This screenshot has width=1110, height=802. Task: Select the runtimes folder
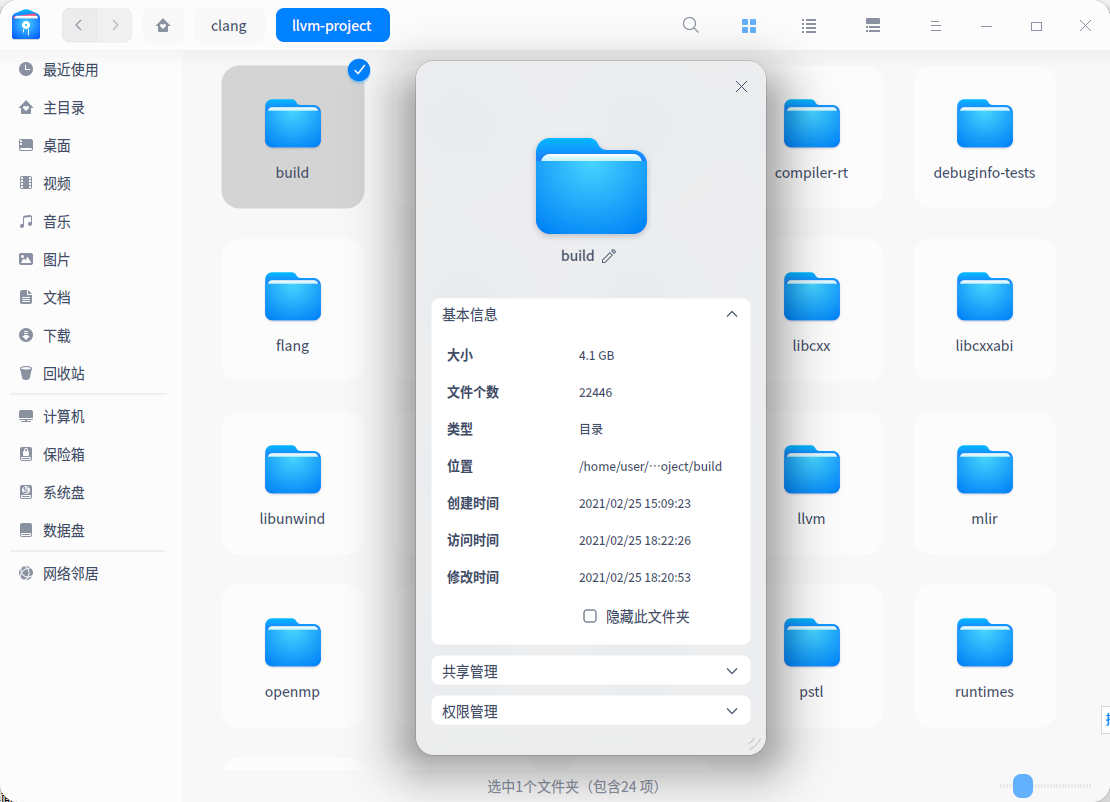985,656
